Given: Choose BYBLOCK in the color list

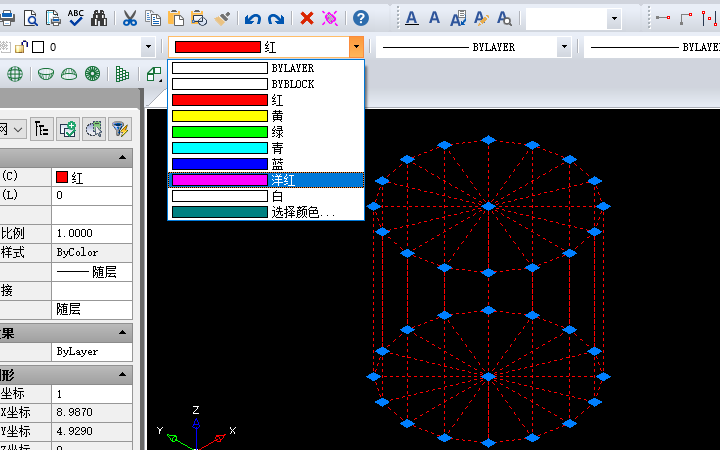Looking at the screenshot, I should tap(266, 84).
